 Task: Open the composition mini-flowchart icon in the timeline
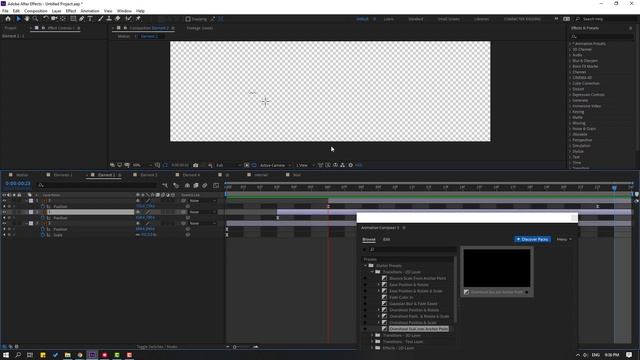click(x=164, y=185)
